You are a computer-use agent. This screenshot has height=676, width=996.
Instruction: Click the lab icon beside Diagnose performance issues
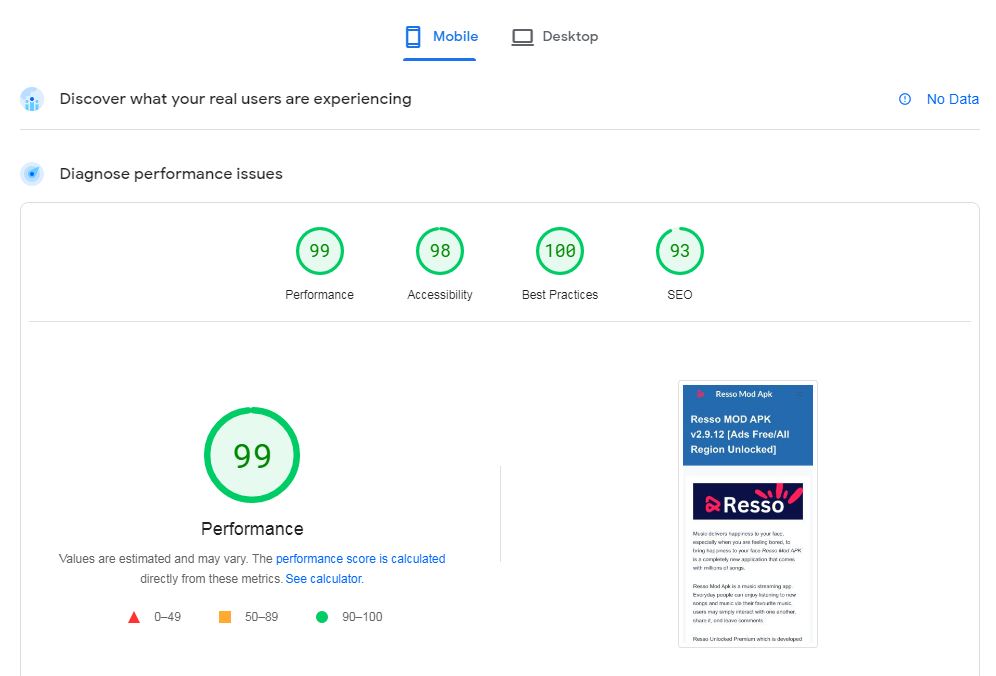coord(32,173)
